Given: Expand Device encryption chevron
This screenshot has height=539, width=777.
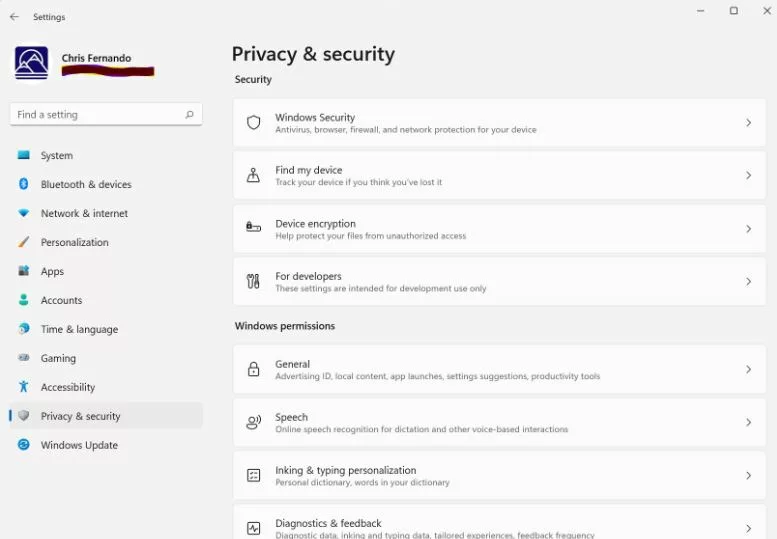Looking at the screenshot, I should coord(748,228).
